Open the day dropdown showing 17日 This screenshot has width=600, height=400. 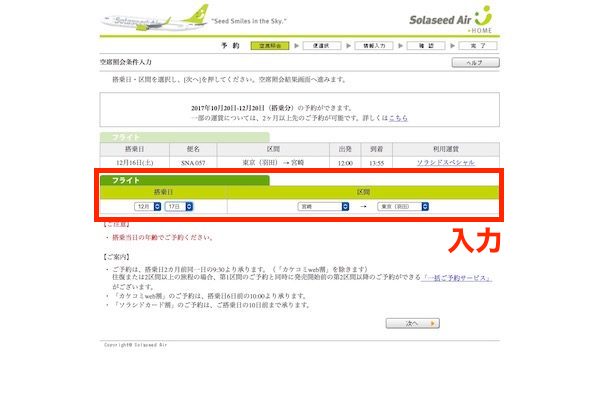pos(179,206)
